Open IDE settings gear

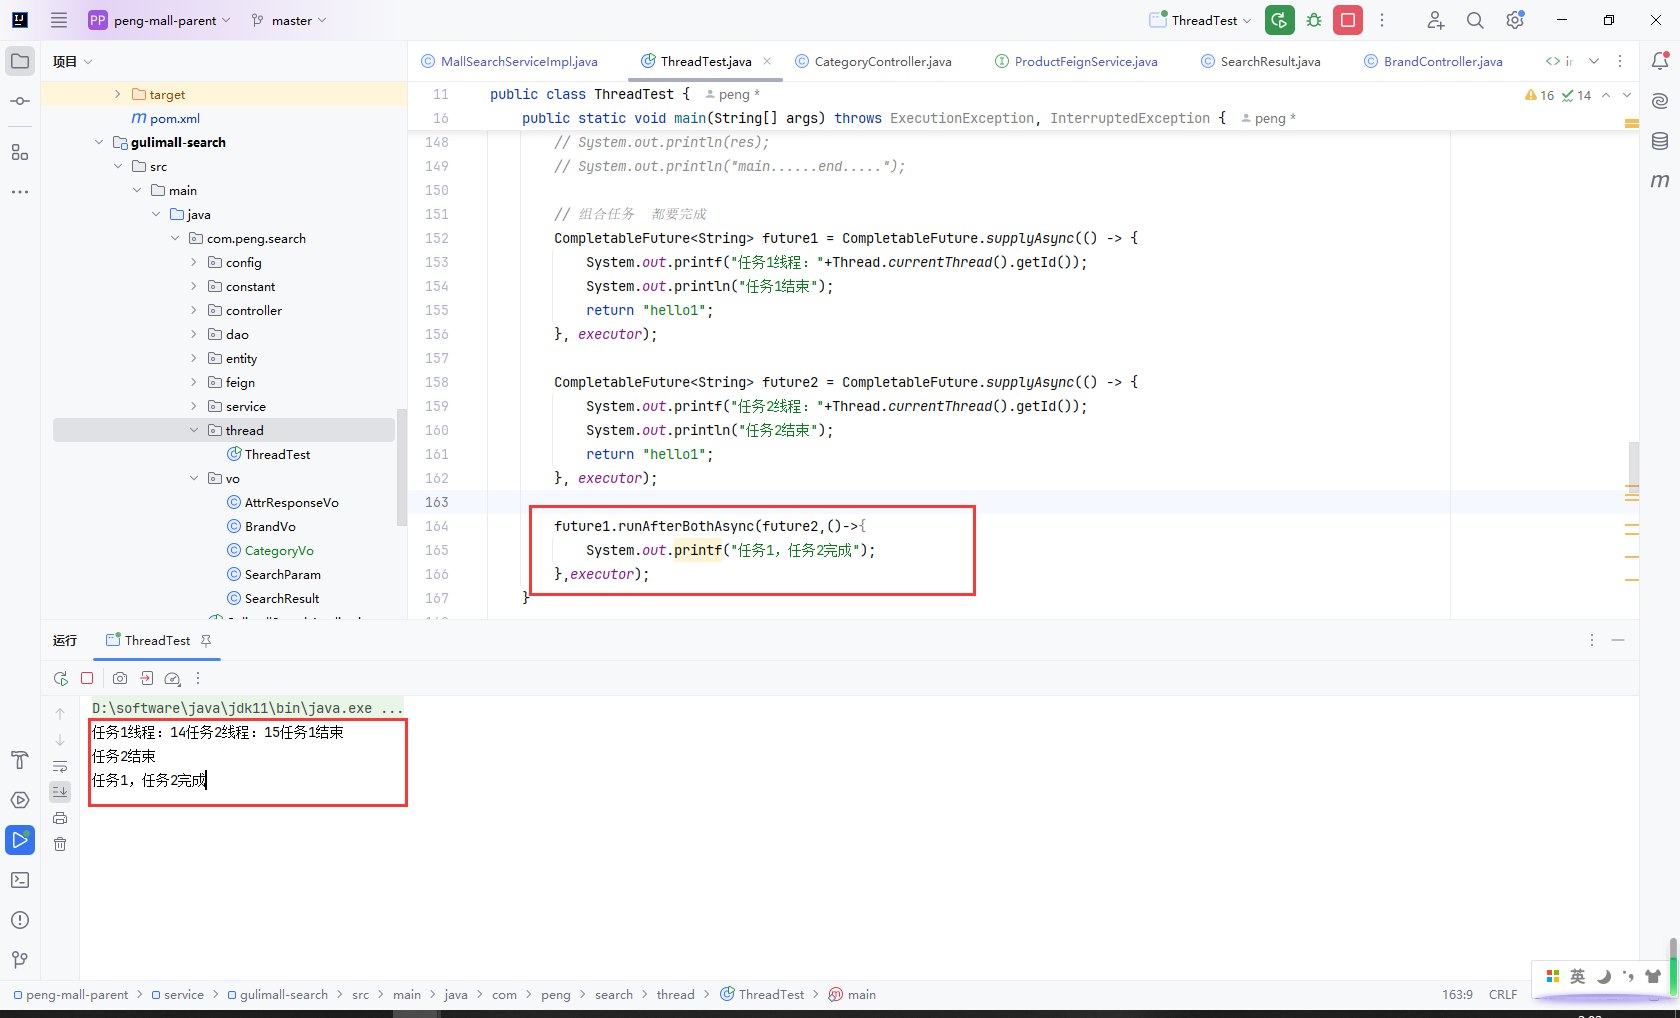click(1515, 20)
